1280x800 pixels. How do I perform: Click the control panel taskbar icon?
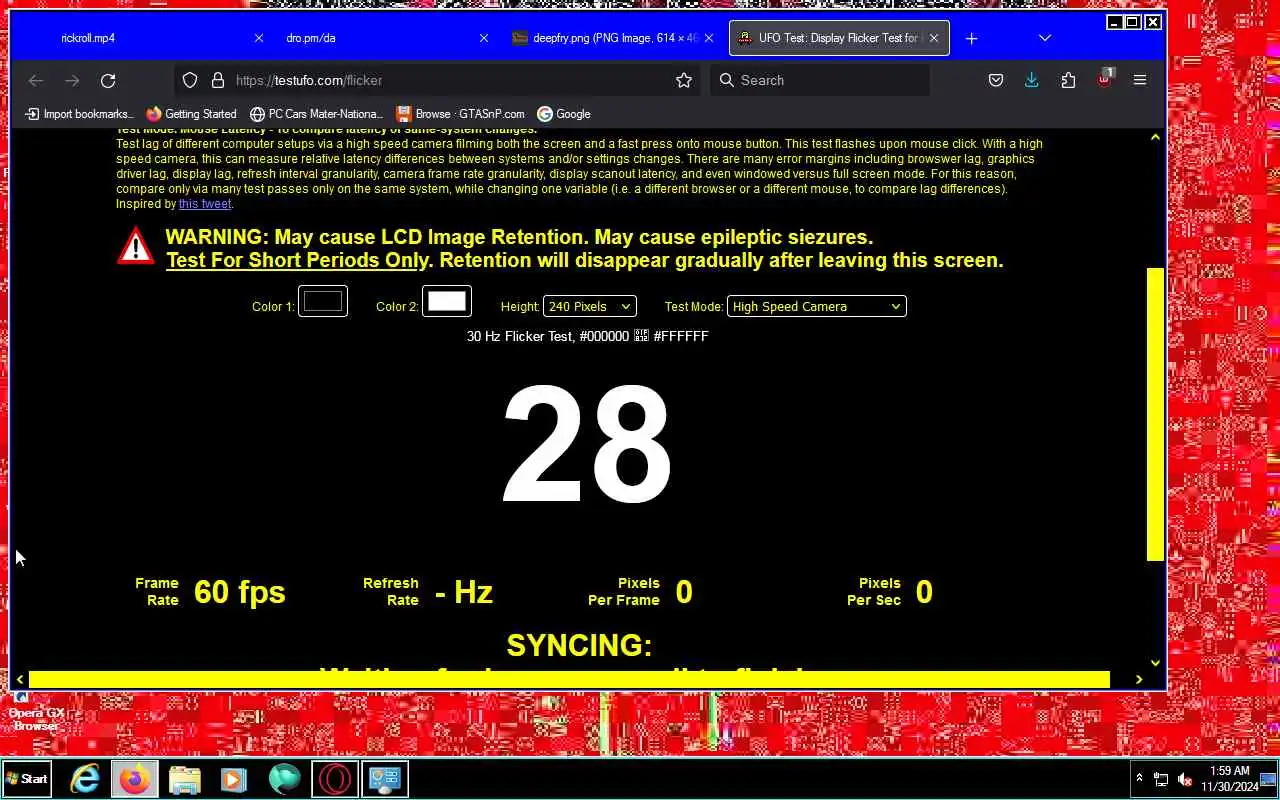click(x=385, y=778)
